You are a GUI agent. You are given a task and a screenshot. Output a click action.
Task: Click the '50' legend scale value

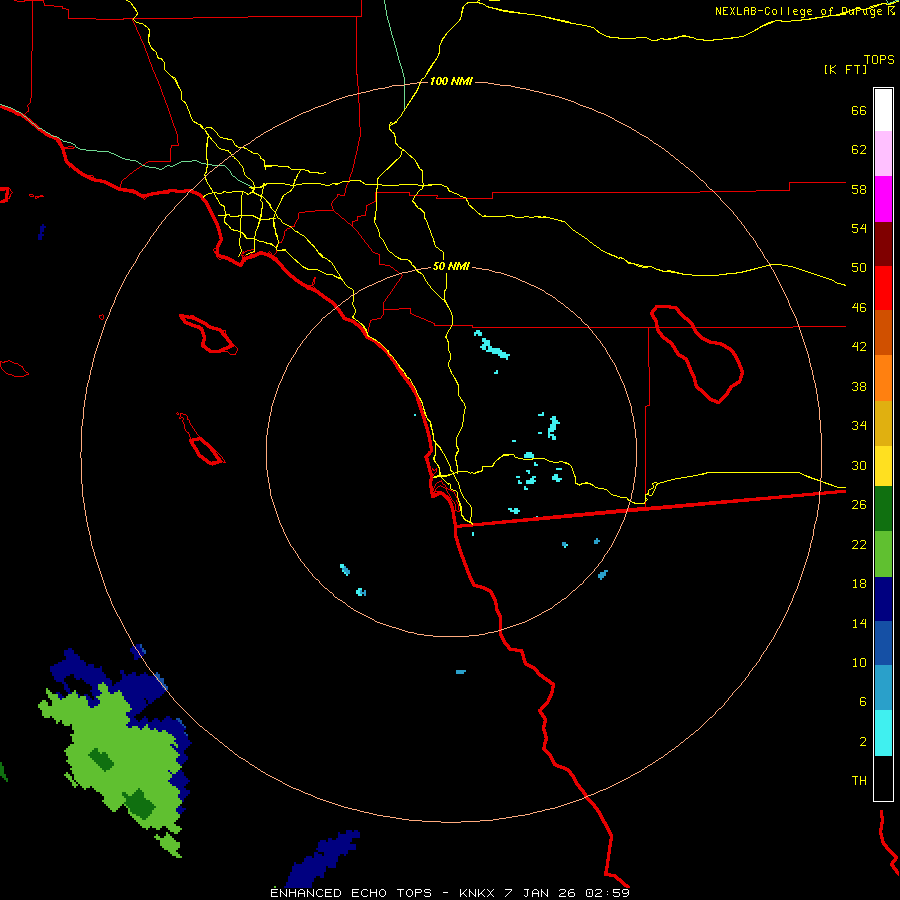tap(859, 268)
